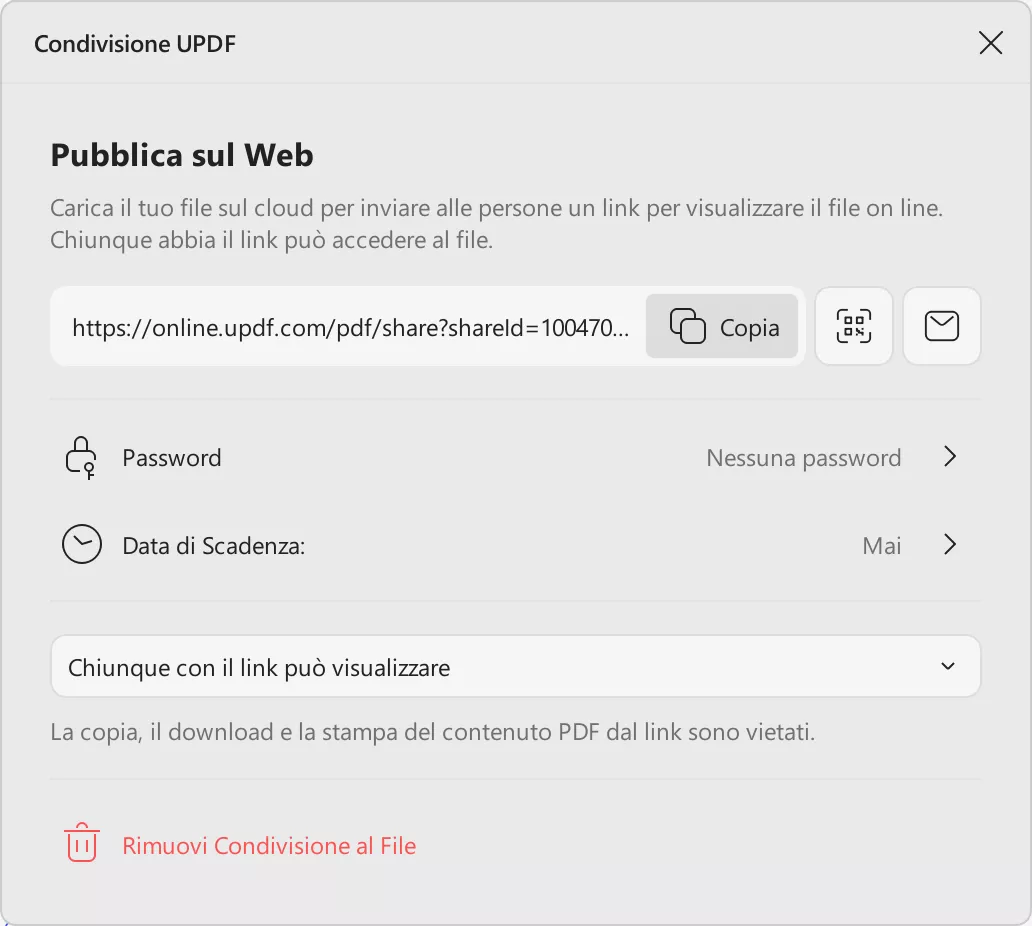This screenshot has height=926, width=1032.
Task: Expand the Data di Scadenza chevron
Action: pyautogui.click(x=950, y=545)
